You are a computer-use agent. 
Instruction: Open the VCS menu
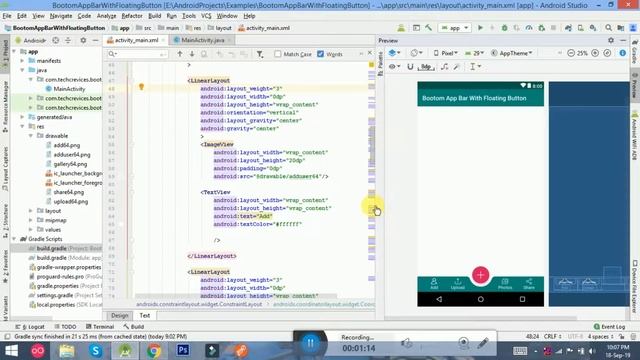[x=206, y=16]
